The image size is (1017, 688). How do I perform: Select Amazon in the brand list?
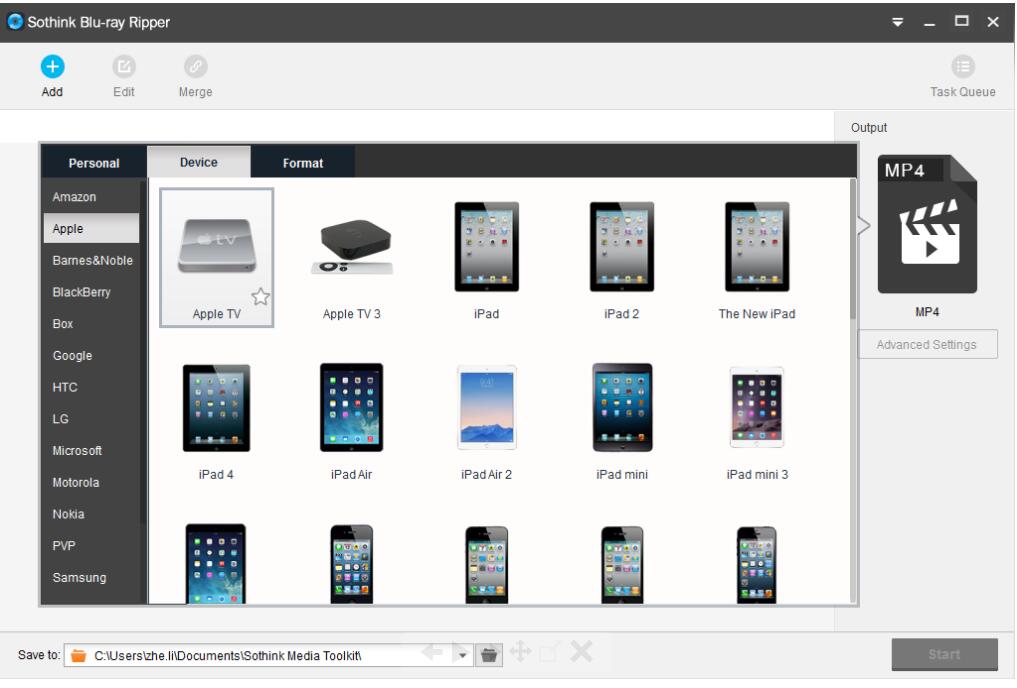pyautogui.click(x=91, y=196)
